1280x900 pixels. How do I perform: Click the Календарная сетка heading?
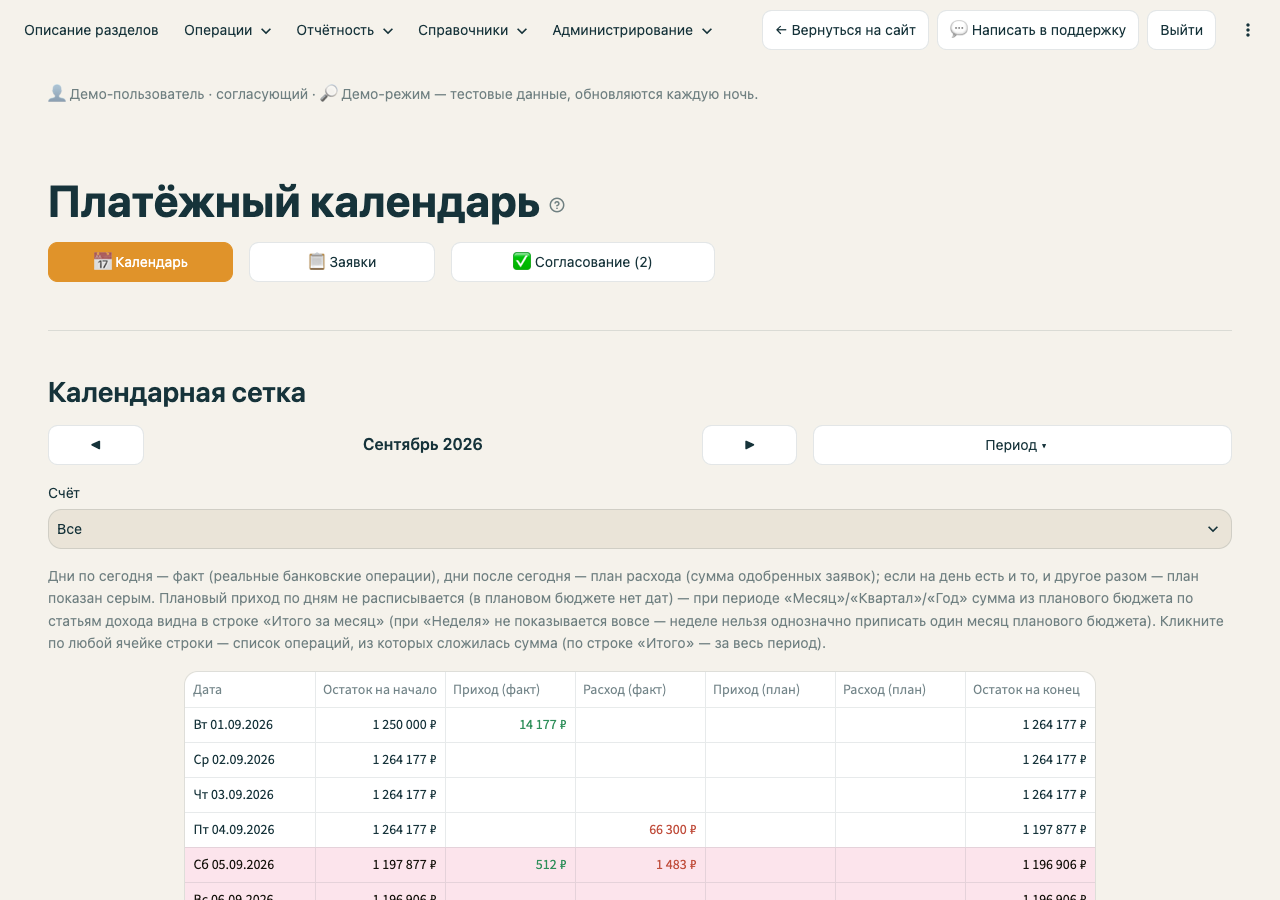[x=177, y=393]
